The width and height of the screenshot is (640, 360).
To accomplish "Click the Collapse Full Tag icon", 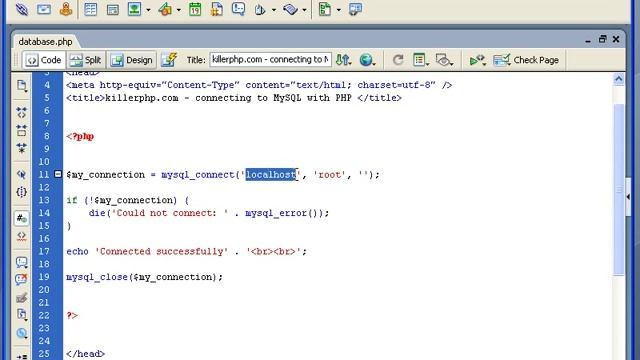I will (22, 112).
